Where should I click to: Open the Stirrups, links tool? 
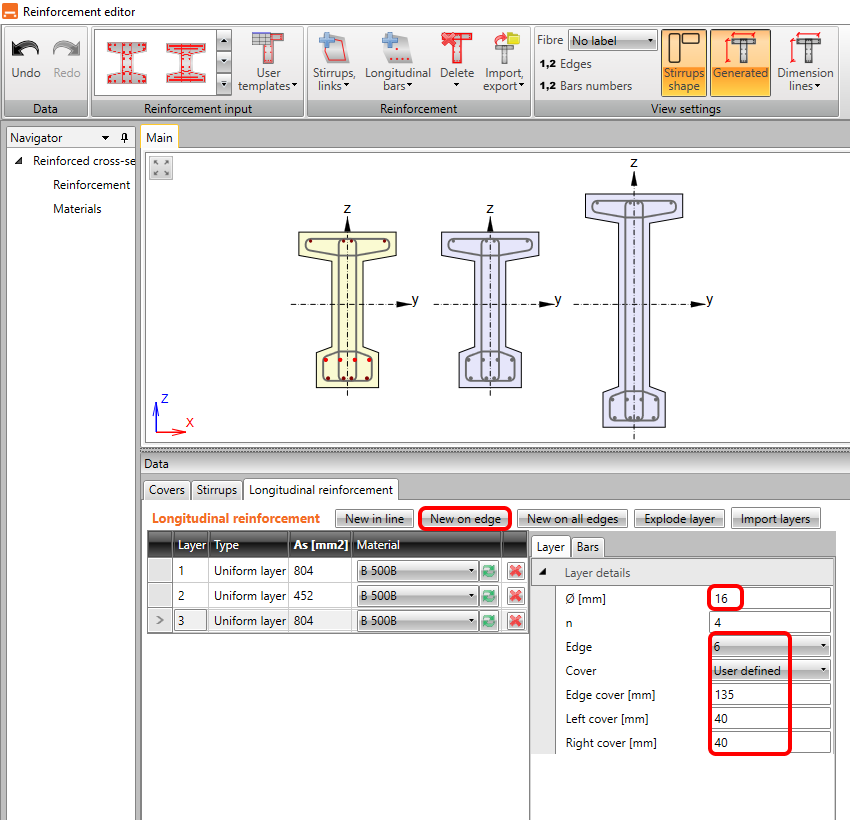coord(333,62)
